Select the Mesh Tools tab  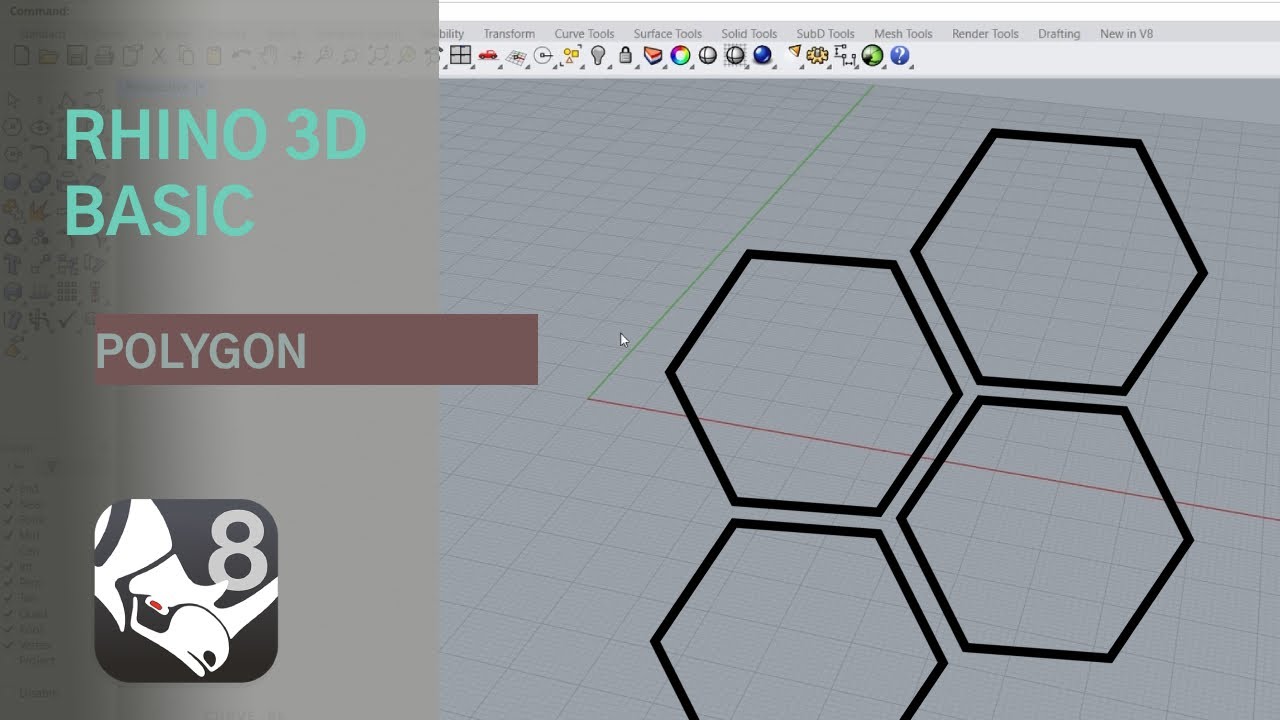click(903, 34)
